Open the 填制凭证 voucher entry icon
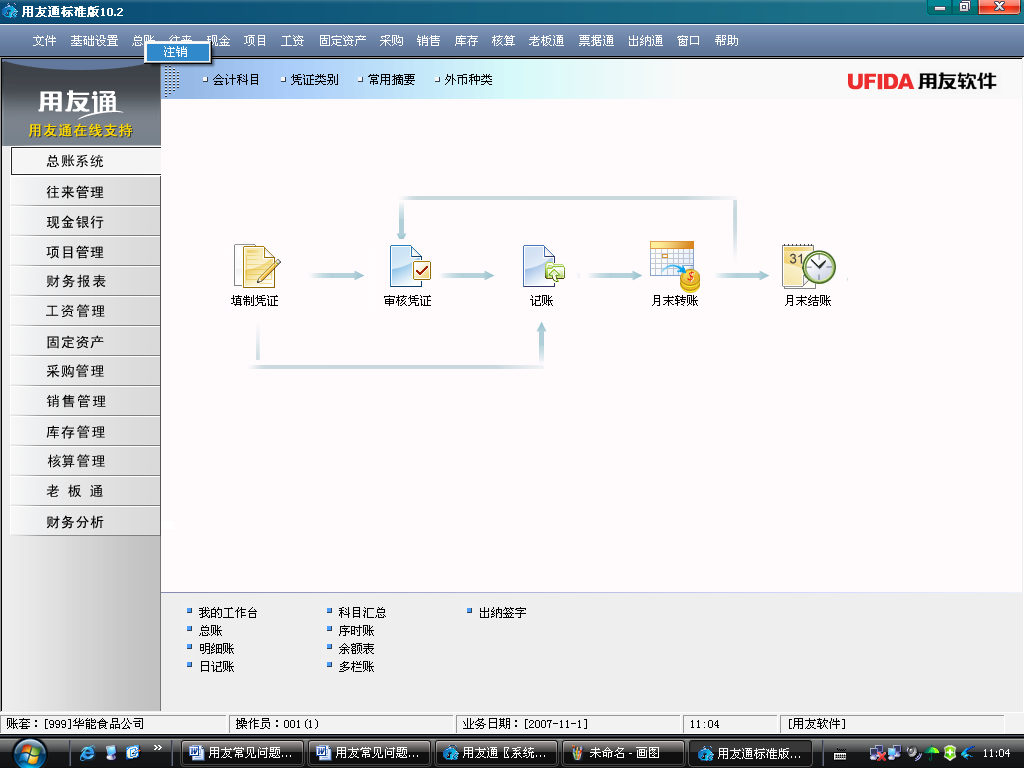The height and width of the screenshot is (768, 1024). tap(257, 266)
